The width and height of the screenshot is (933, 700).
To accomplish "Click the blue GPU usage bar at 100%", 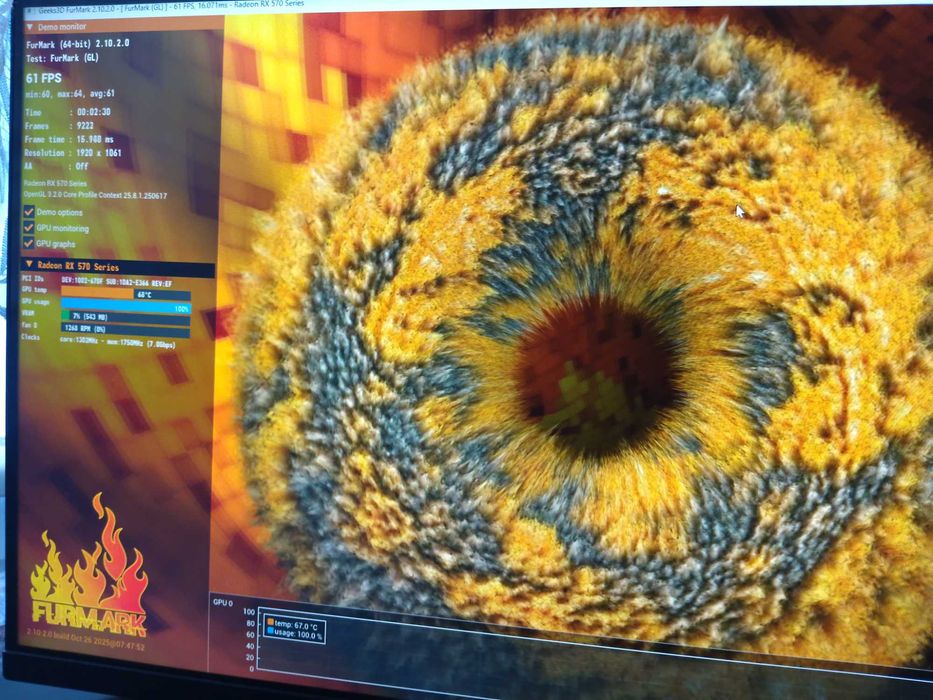I will click(126, 307).
